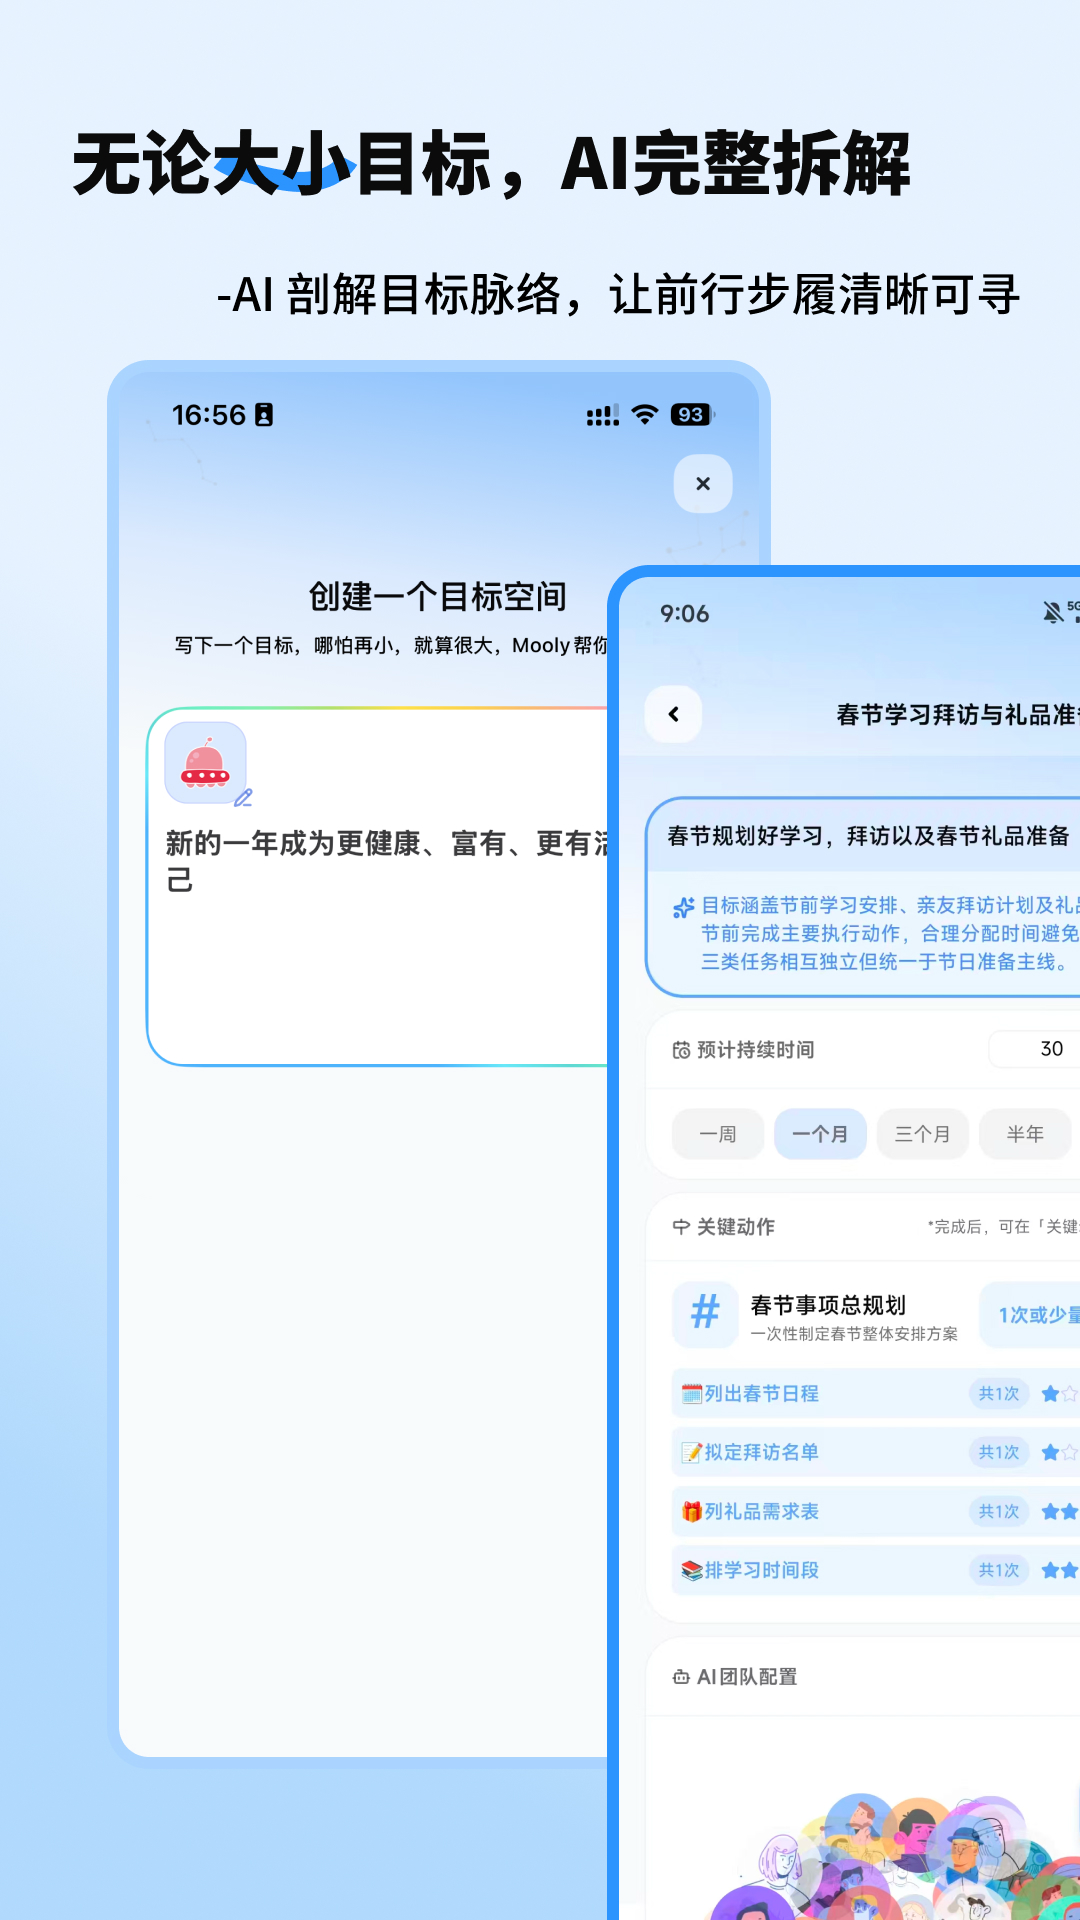Open the 拟定拜访名单 action row

point(876,1452)
